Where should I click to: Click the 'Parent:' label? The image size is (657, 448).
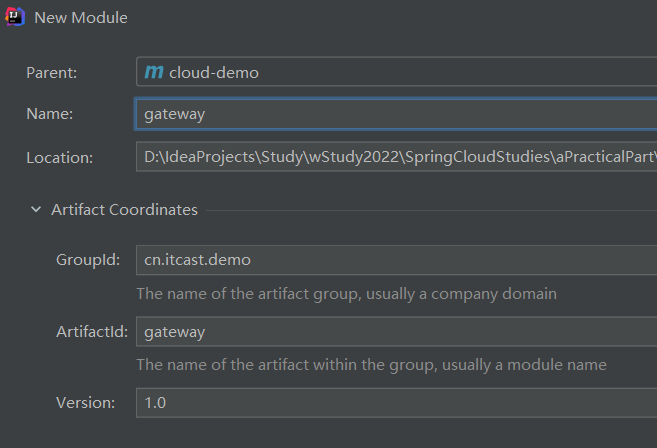click(52, 73)
